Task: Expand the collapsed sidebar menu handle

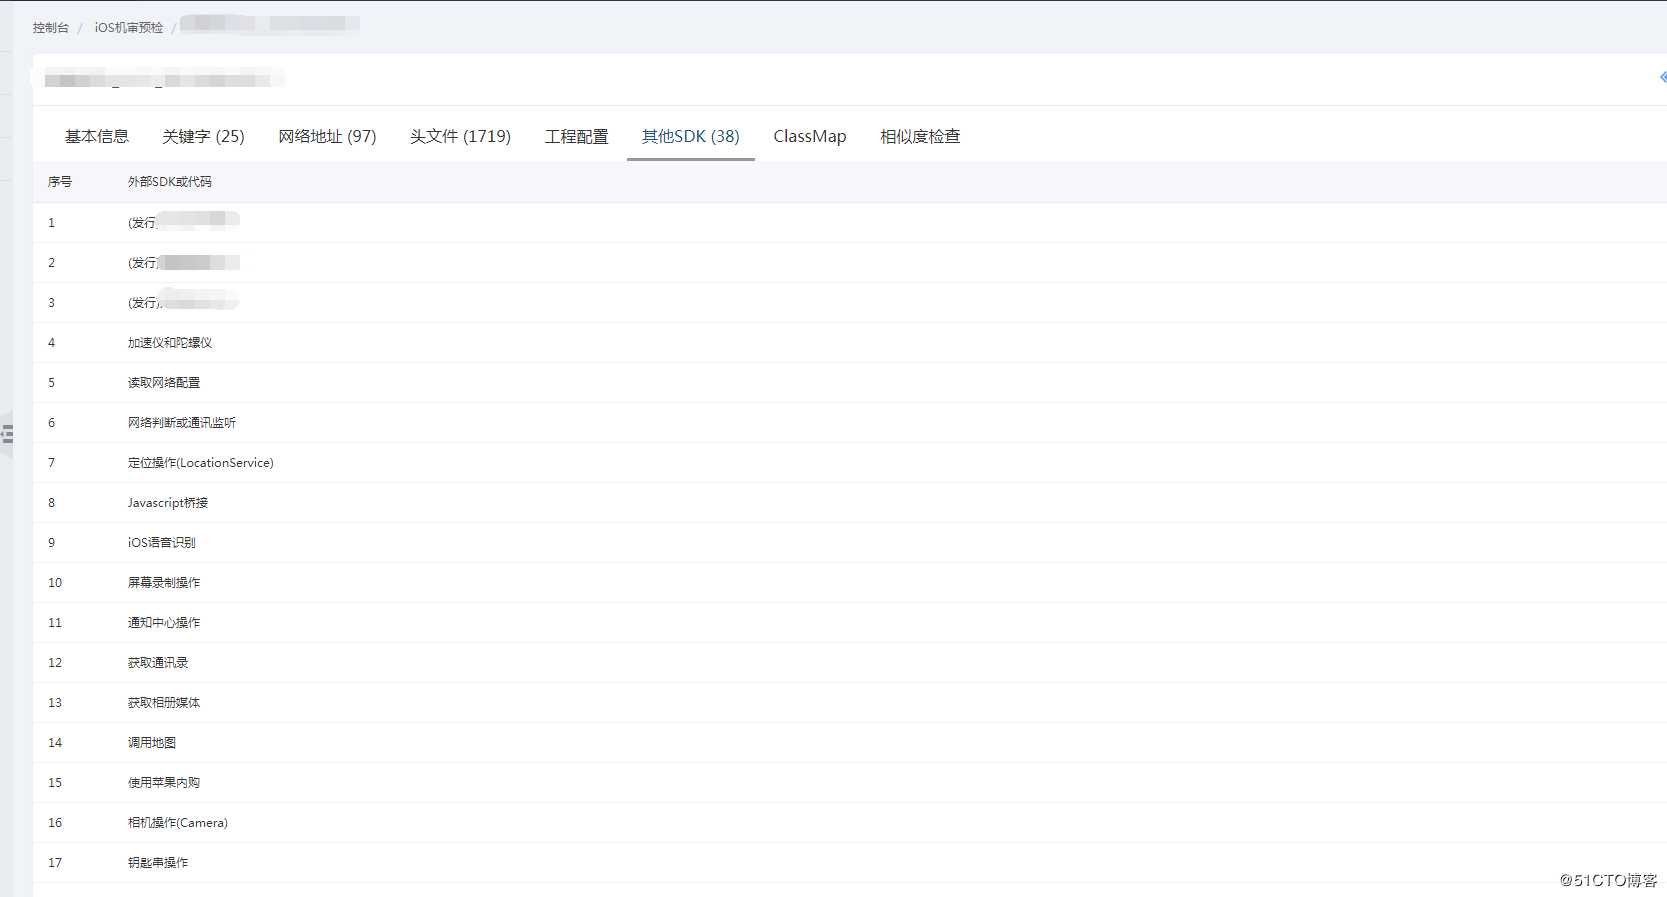Action: (x=7, y=434)
